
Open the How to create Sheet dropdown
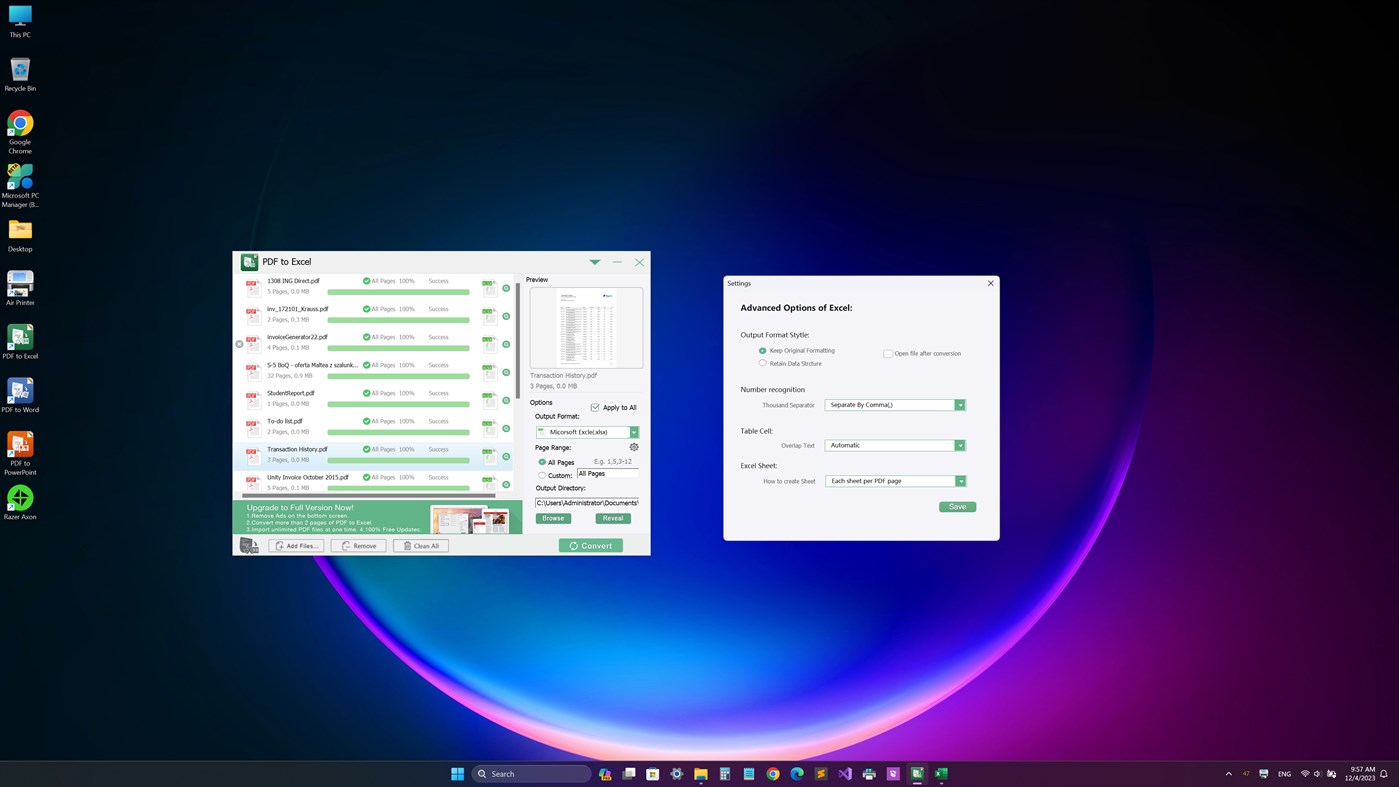[x=958, y=480]
